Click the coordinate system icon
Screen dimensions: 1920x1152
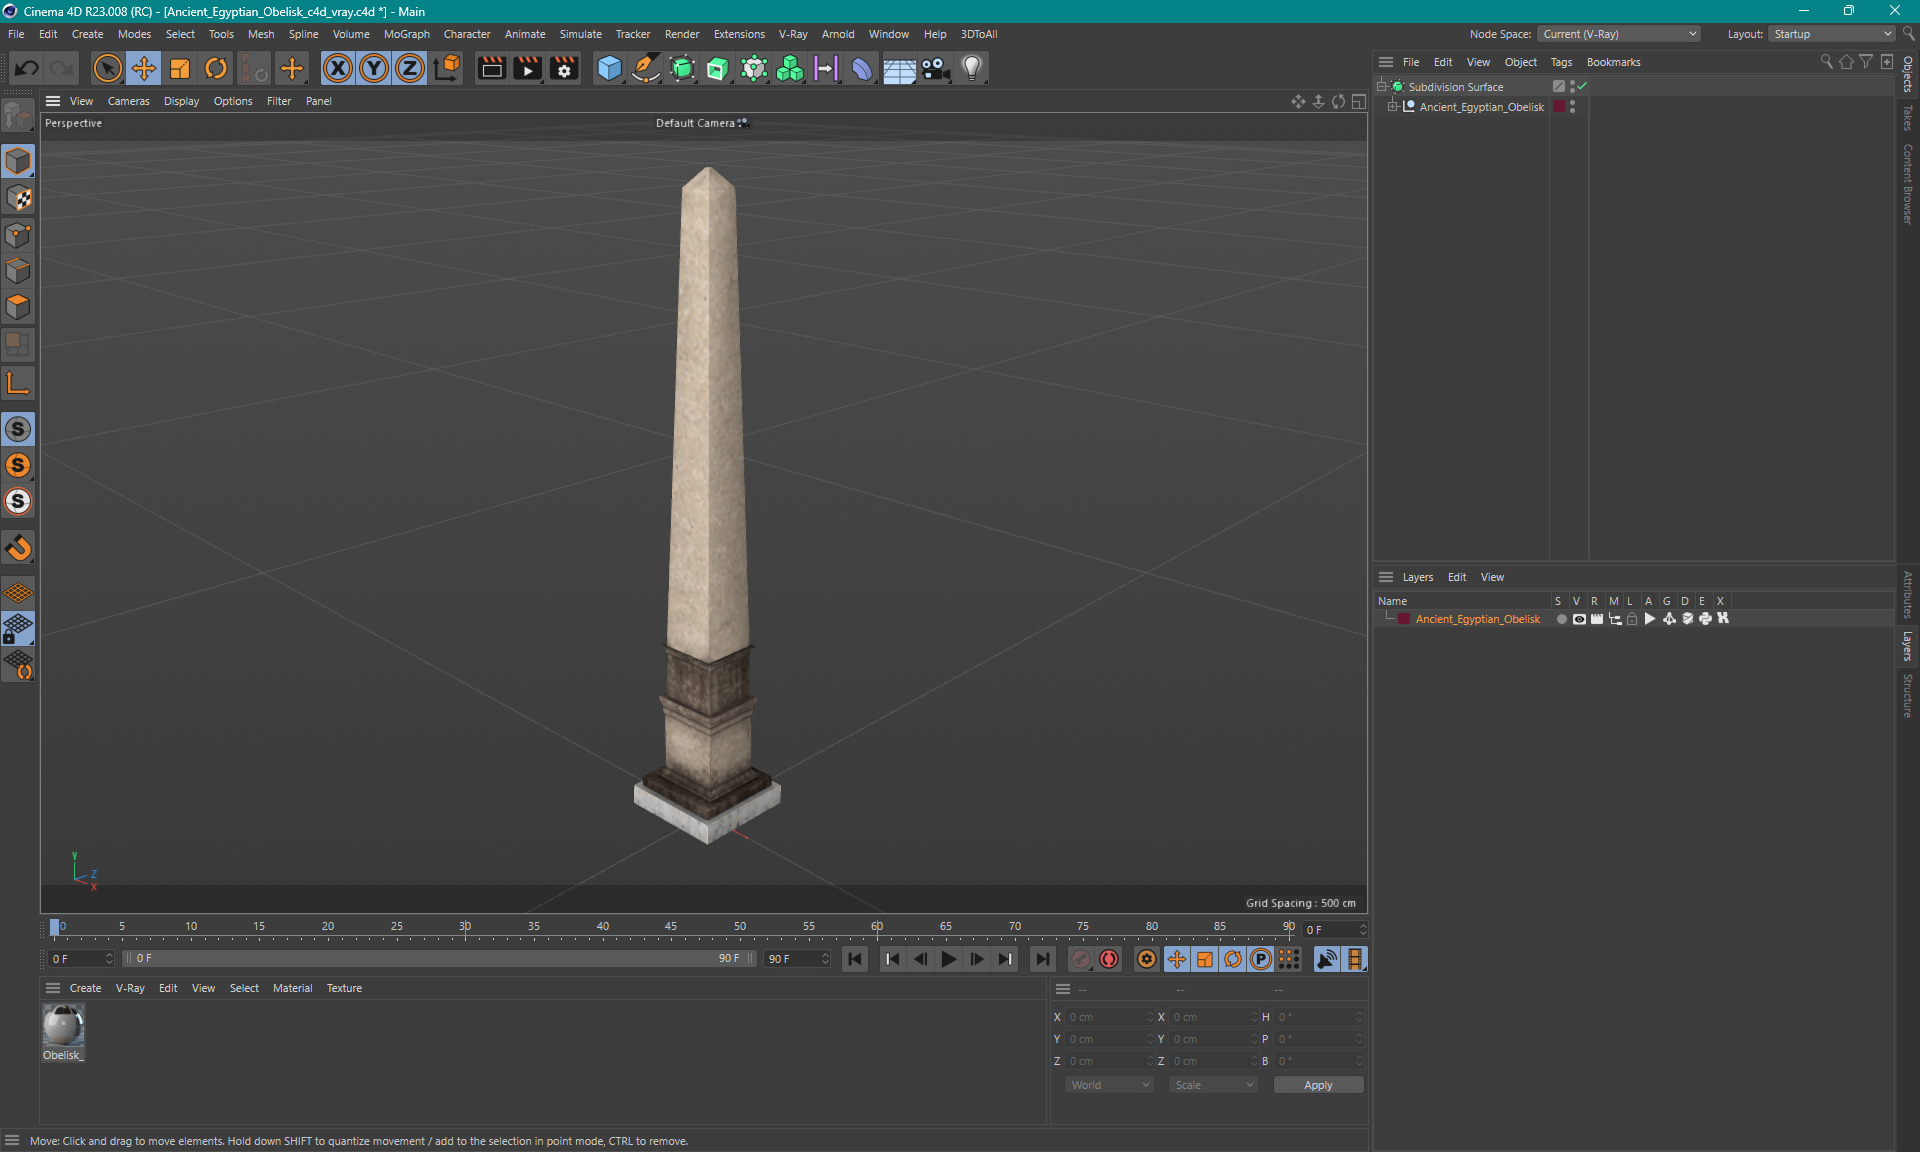click(x=448, y=68)
